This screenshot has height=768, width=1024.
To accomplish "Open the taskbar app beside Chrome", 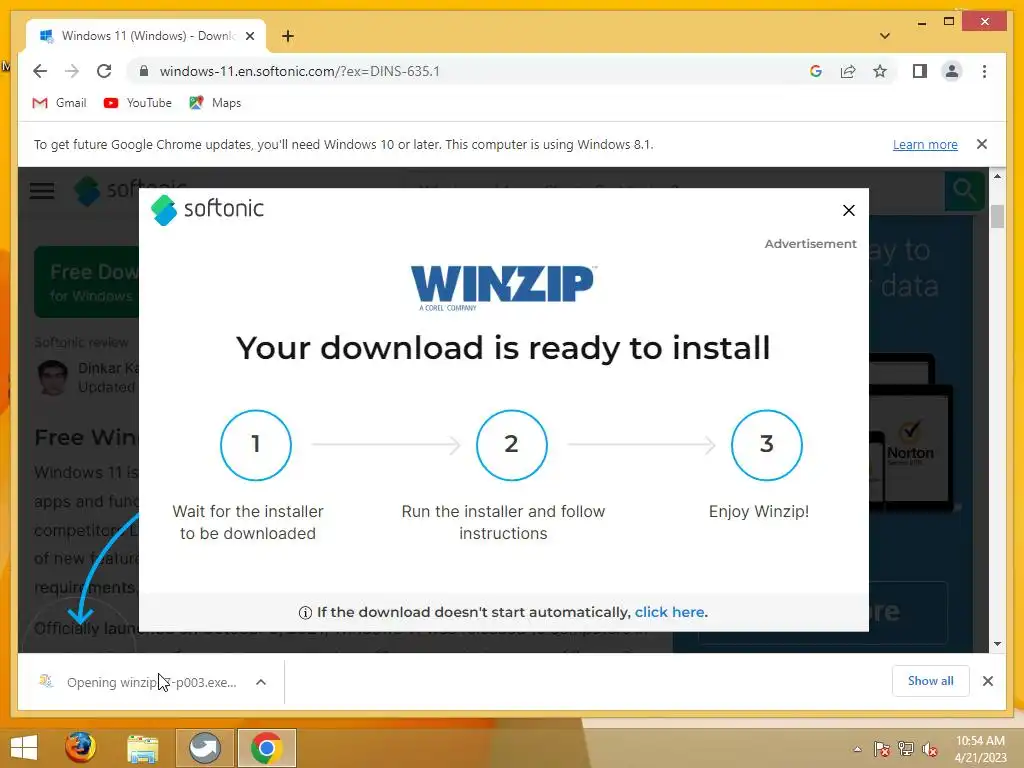I will [204, 748].
